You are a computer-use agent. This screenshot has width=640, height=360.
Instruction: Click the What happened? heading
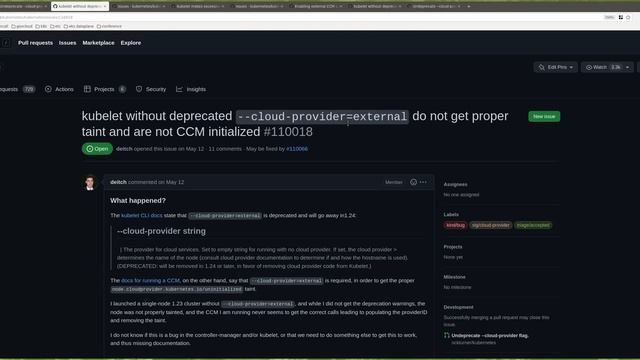[138, 200]
